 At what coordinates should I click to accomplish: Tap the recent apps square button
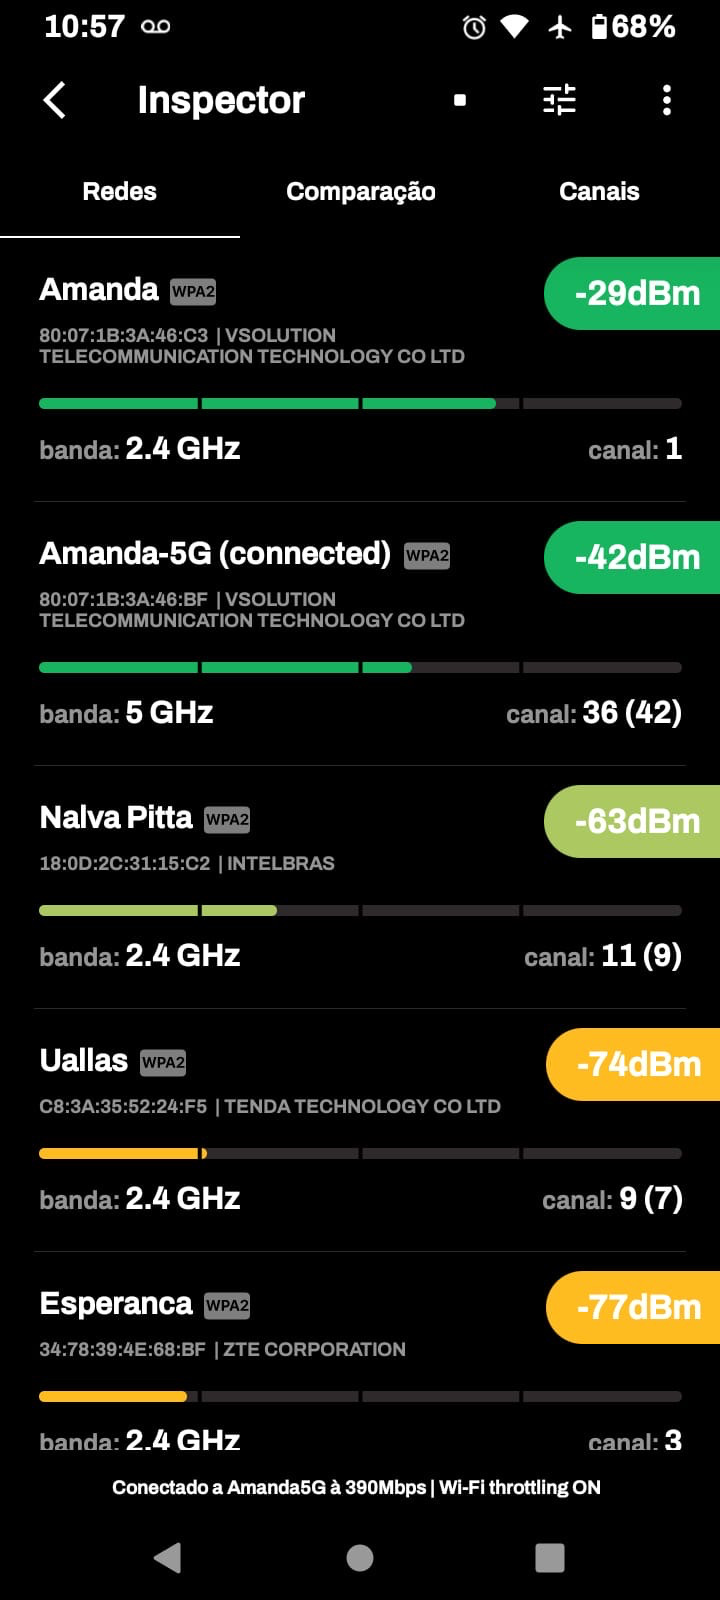click(x=550, y=1557)
